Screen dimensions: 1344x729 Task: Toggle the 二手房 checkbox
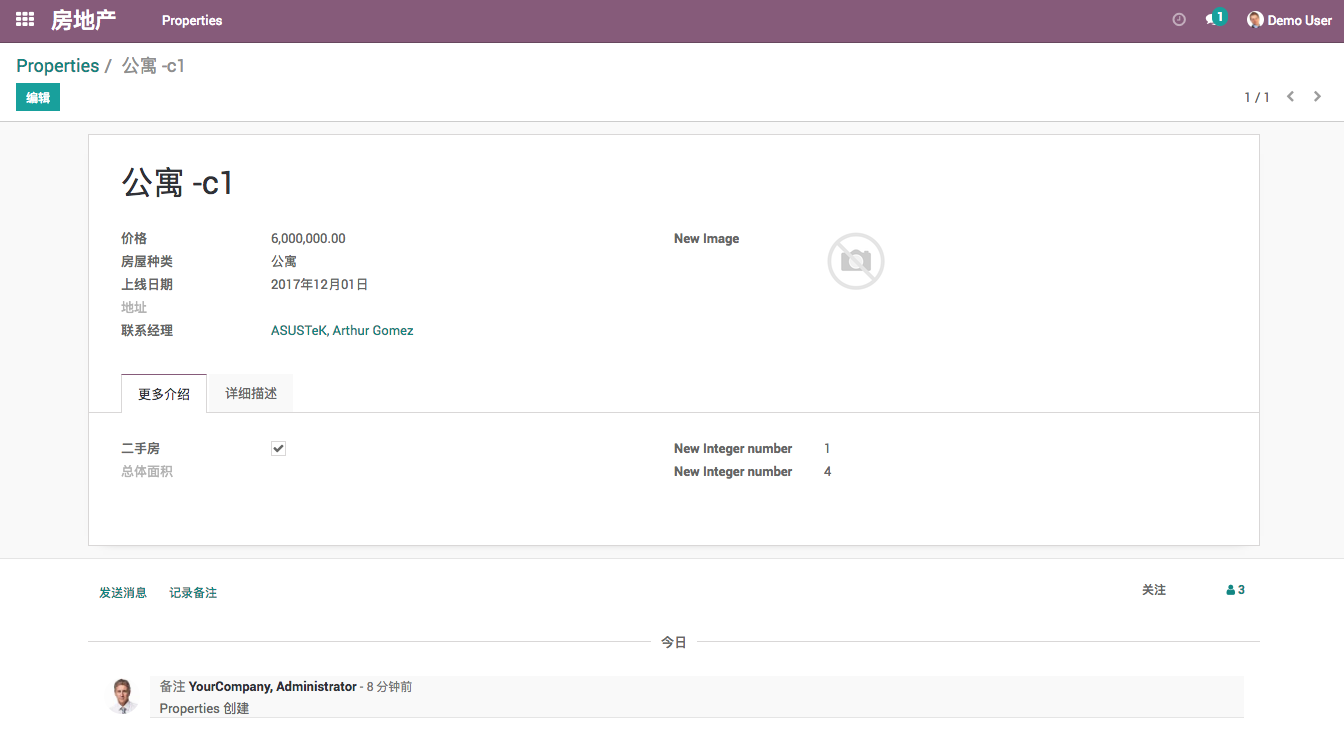(x=278, y=449)
